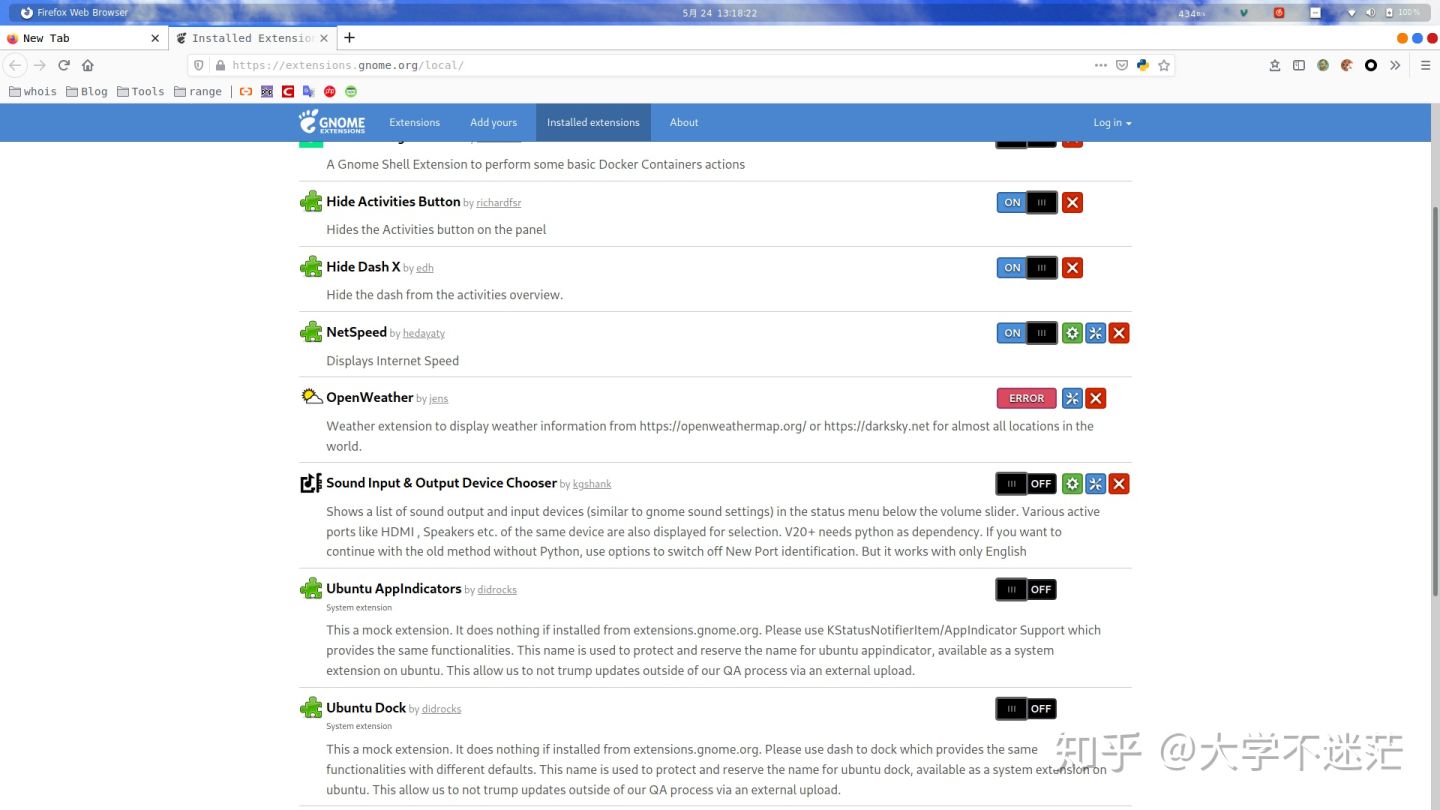
Task: Open OpenWeather extension title link
Action: click(370, 397)
